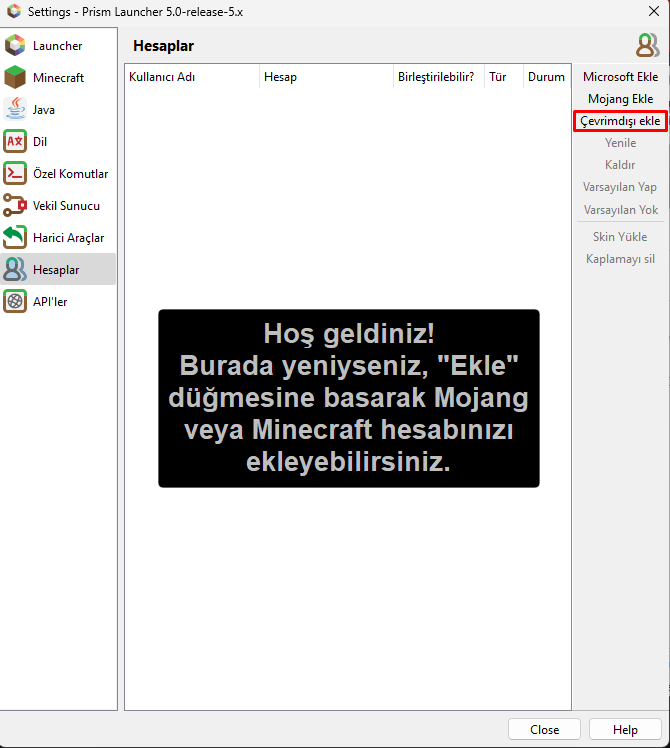Click Varsayılan Yap button

click(x=620, y=187)
